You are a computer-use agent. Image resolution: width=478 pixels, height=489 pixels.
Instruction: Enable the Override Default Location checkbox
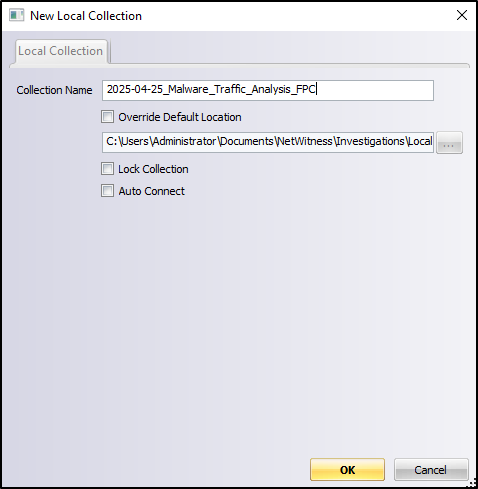pyautogui.click(x=107, y=117)
